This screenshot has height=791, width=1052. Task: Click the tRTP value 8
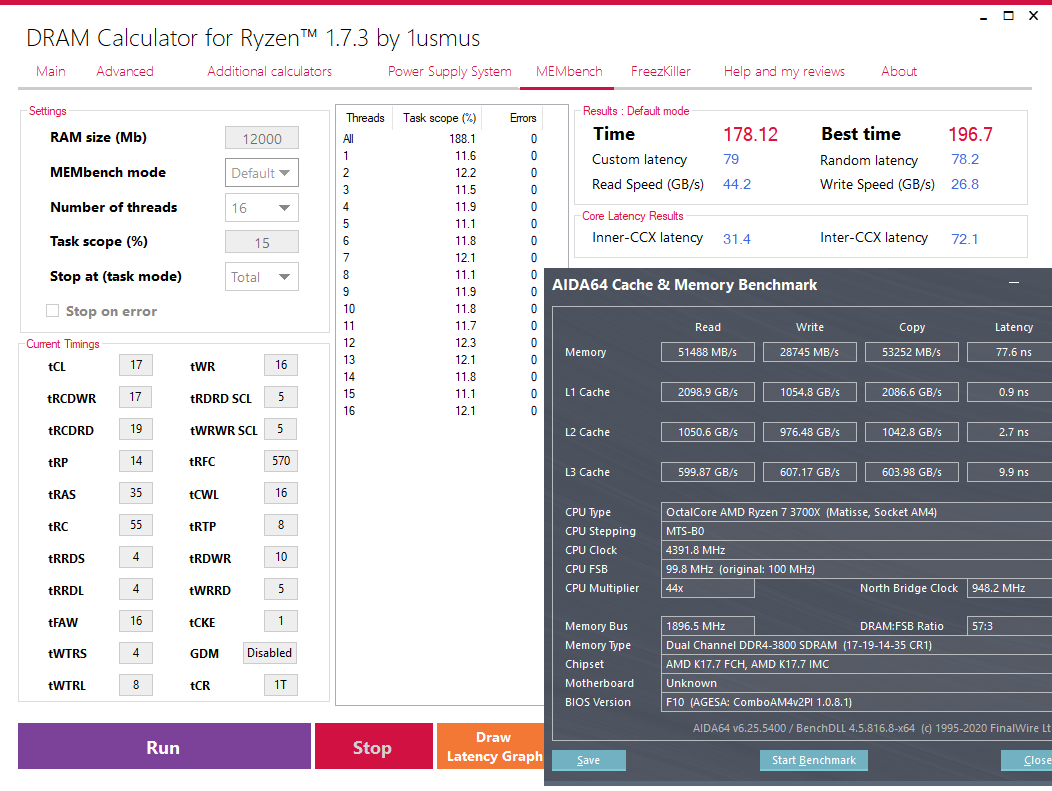coord(281,525)
